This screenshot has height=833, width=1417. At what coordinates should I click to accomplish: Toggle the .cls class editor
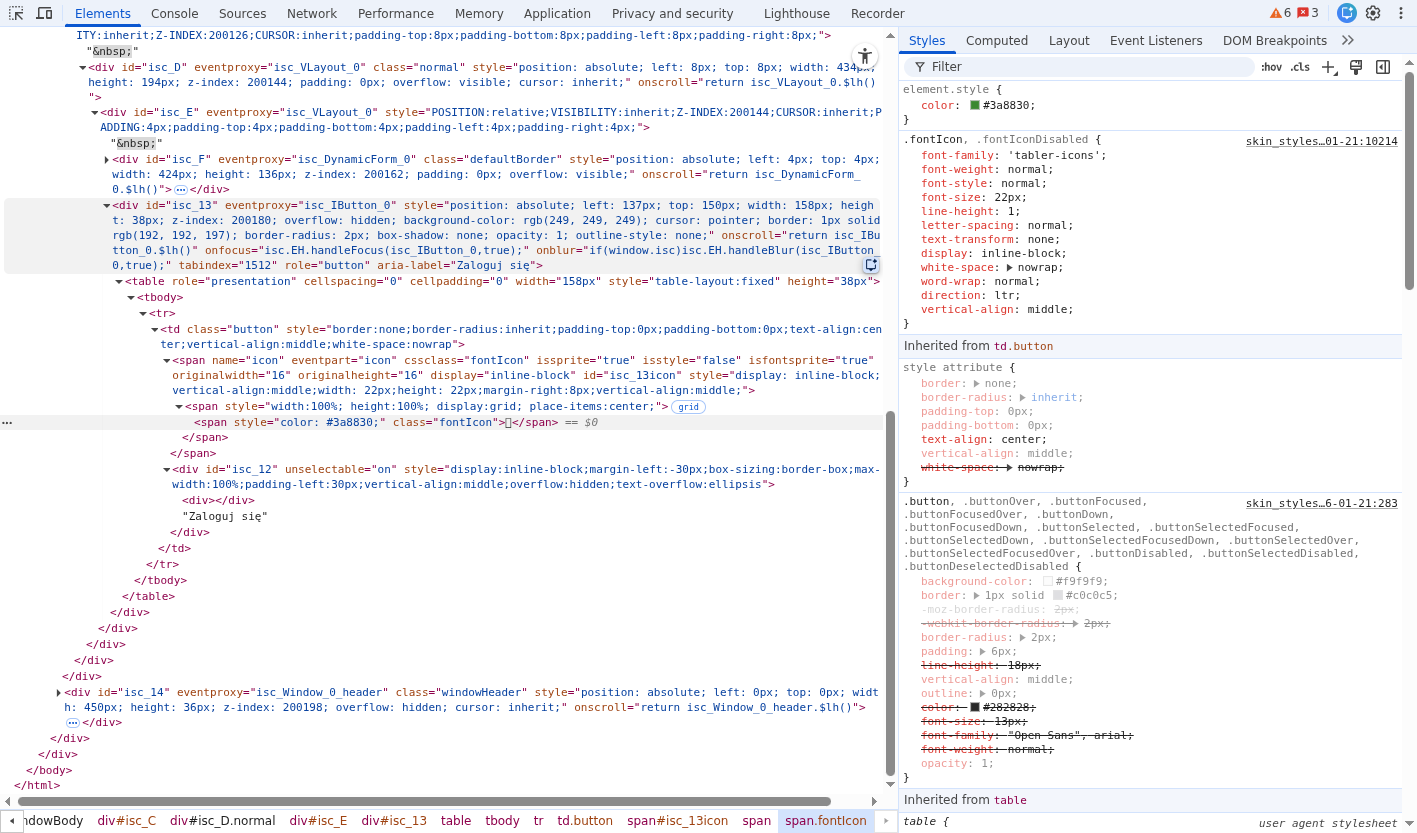(x=1300, y=67)
